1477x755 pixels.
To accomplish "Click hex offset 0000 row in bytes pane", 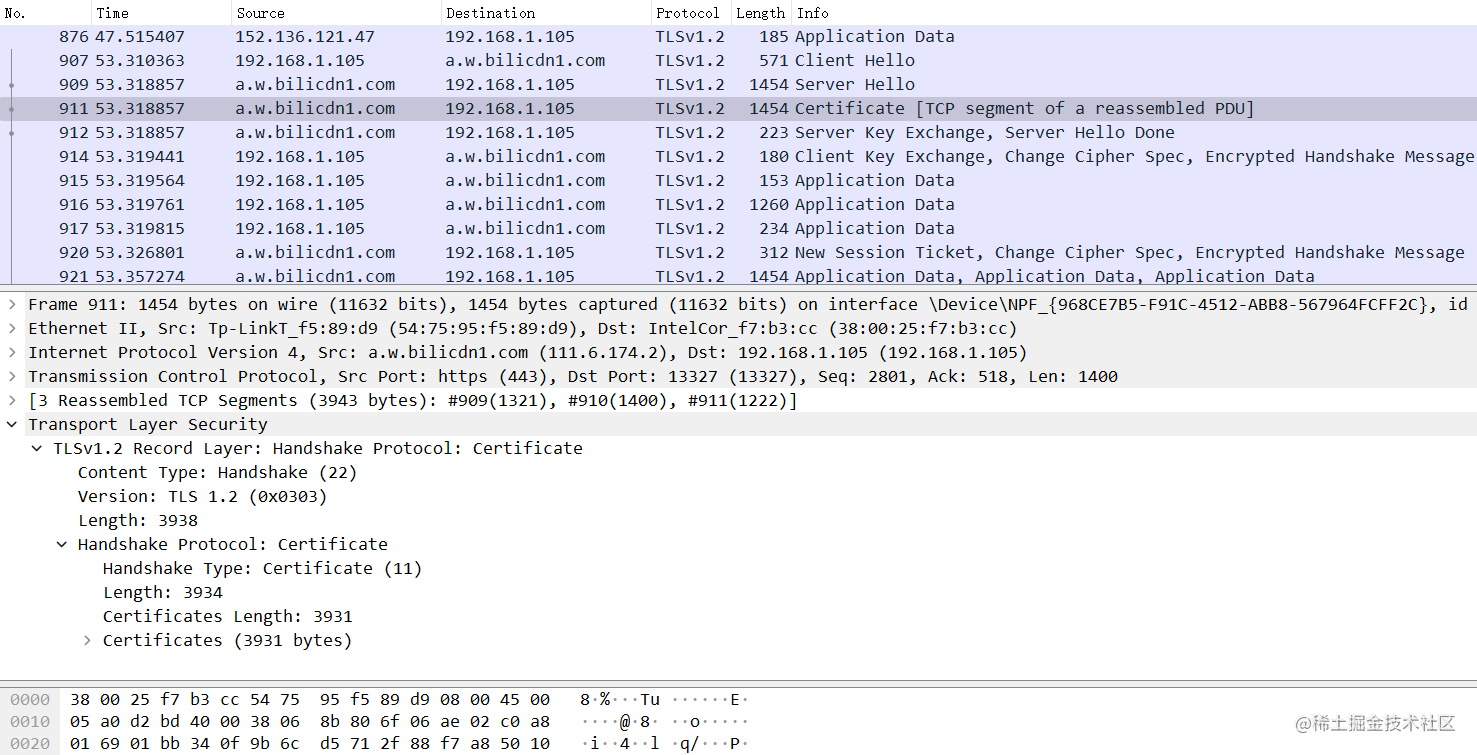I will (x=30, y=700).
